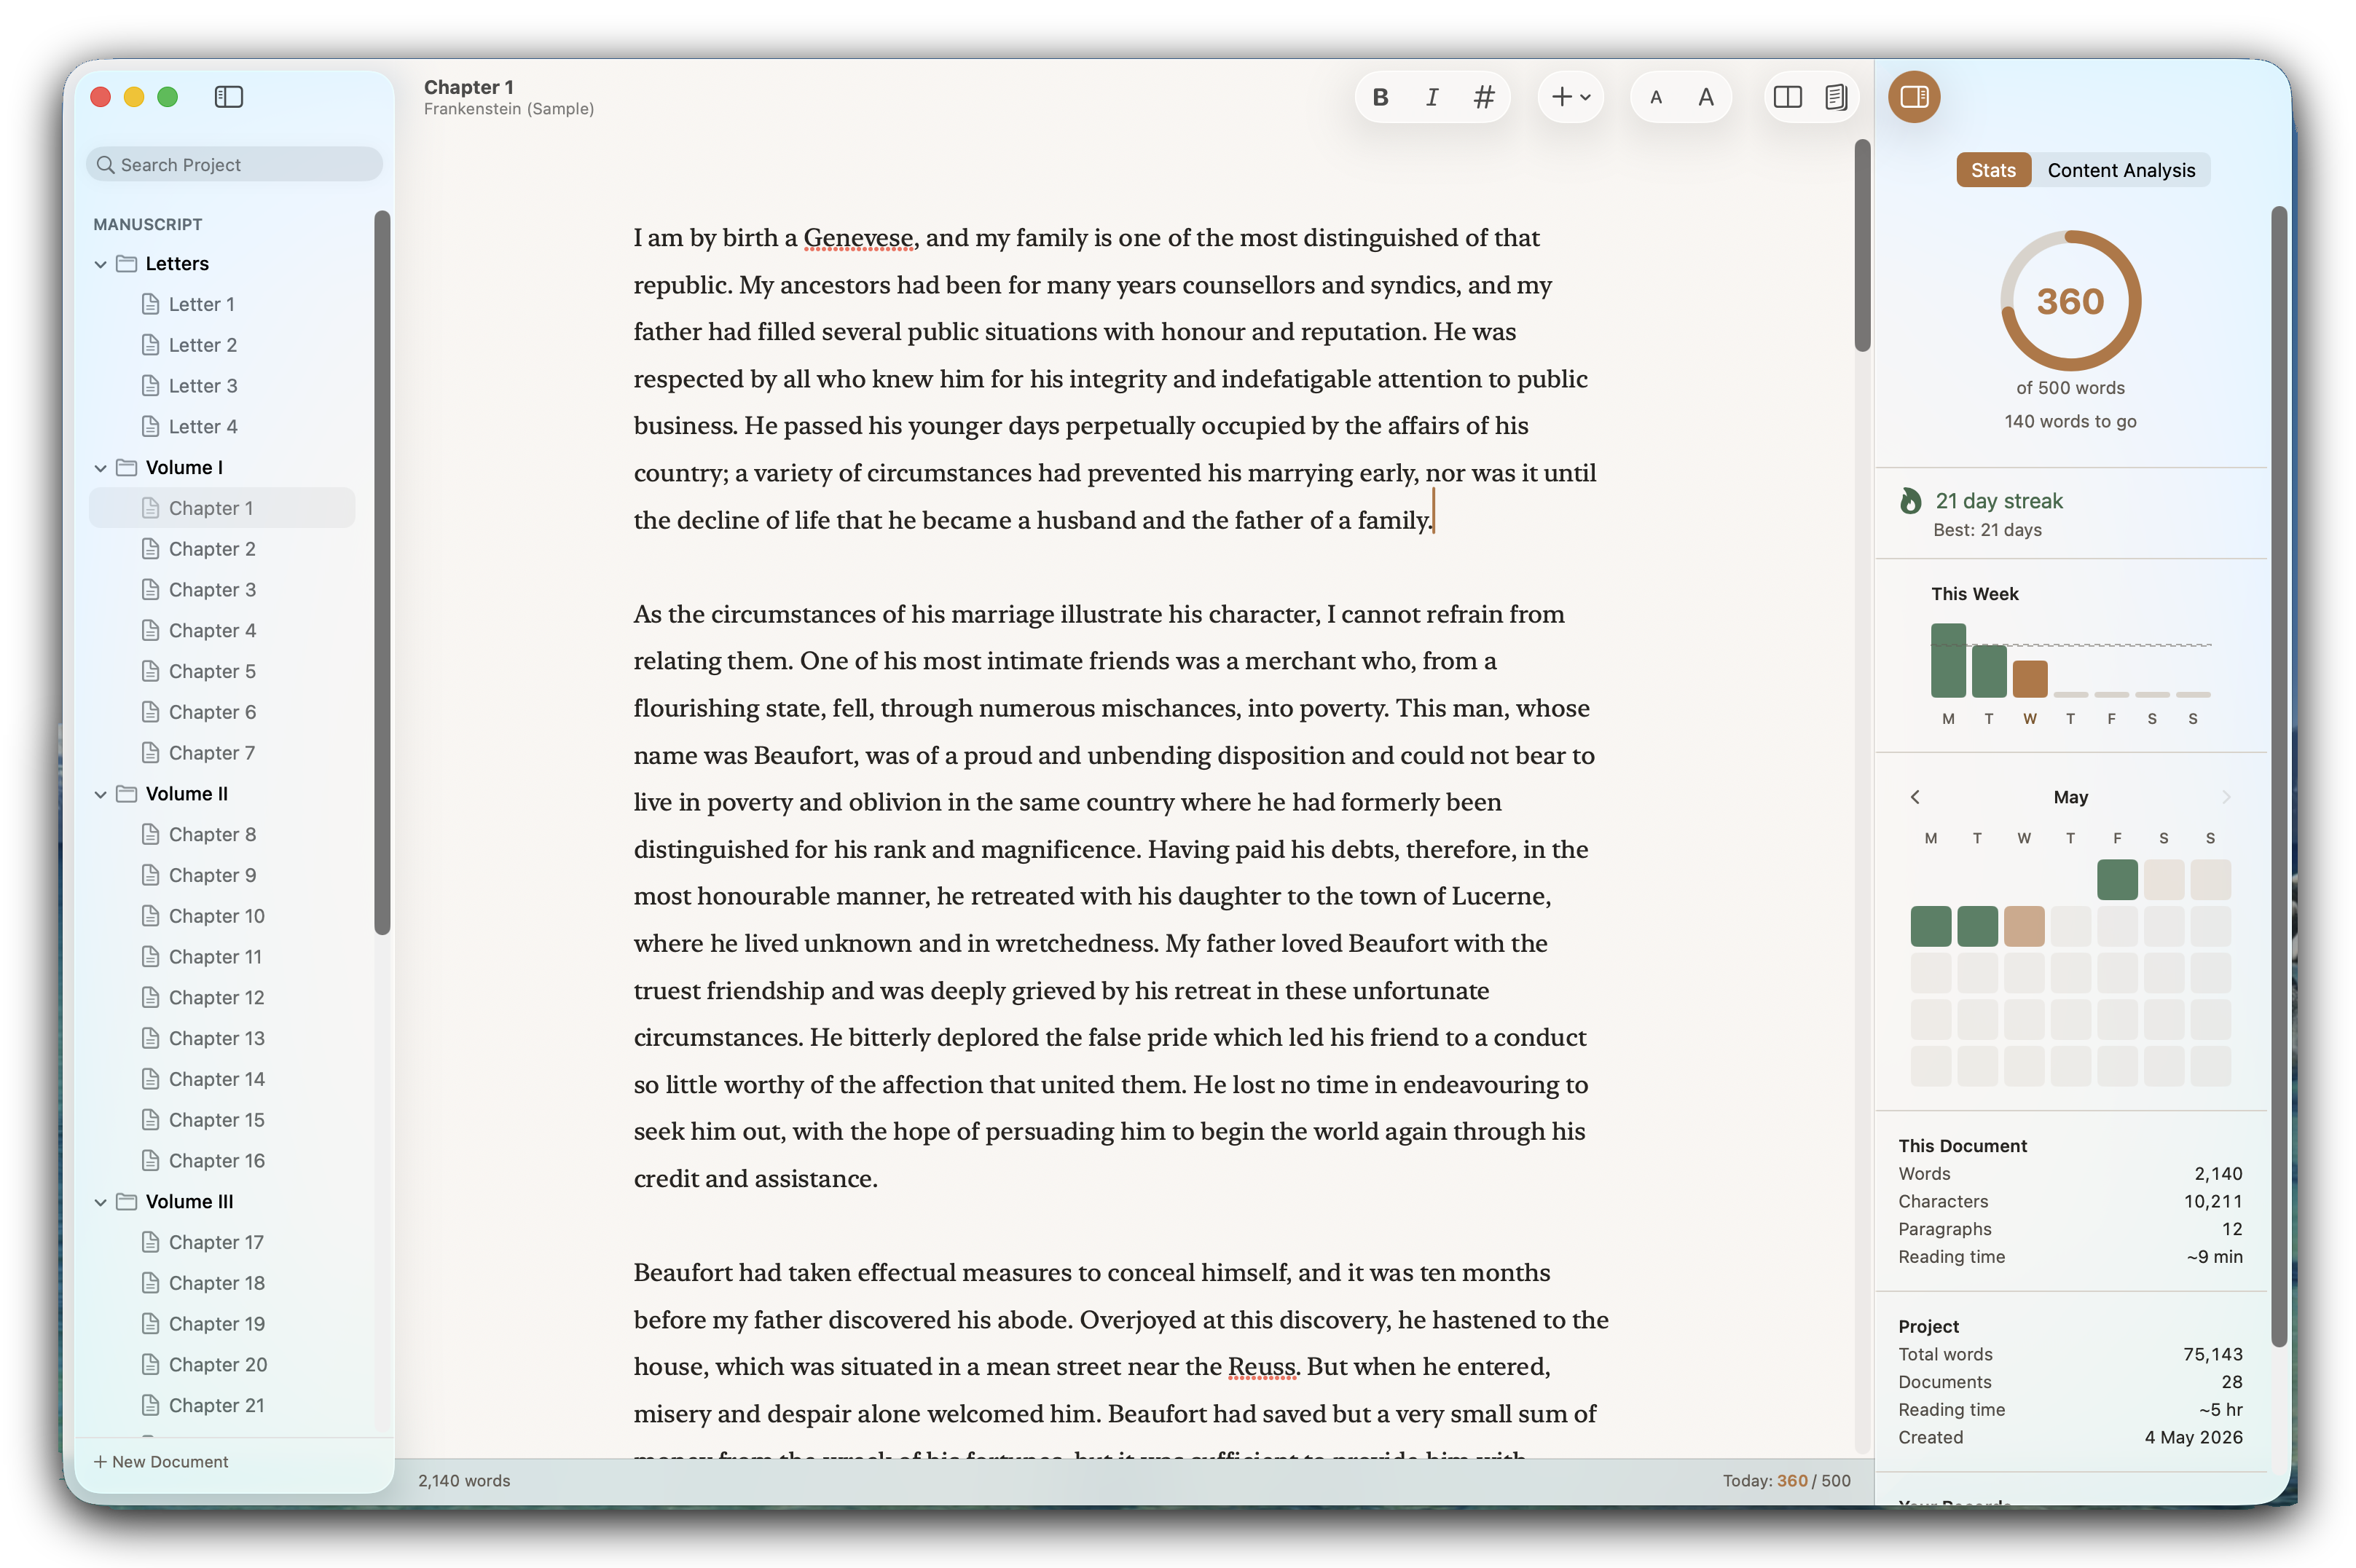Click the sidebar vertical scrollbar
This screenshot has height=1568, width=2356.
point(382,572)
